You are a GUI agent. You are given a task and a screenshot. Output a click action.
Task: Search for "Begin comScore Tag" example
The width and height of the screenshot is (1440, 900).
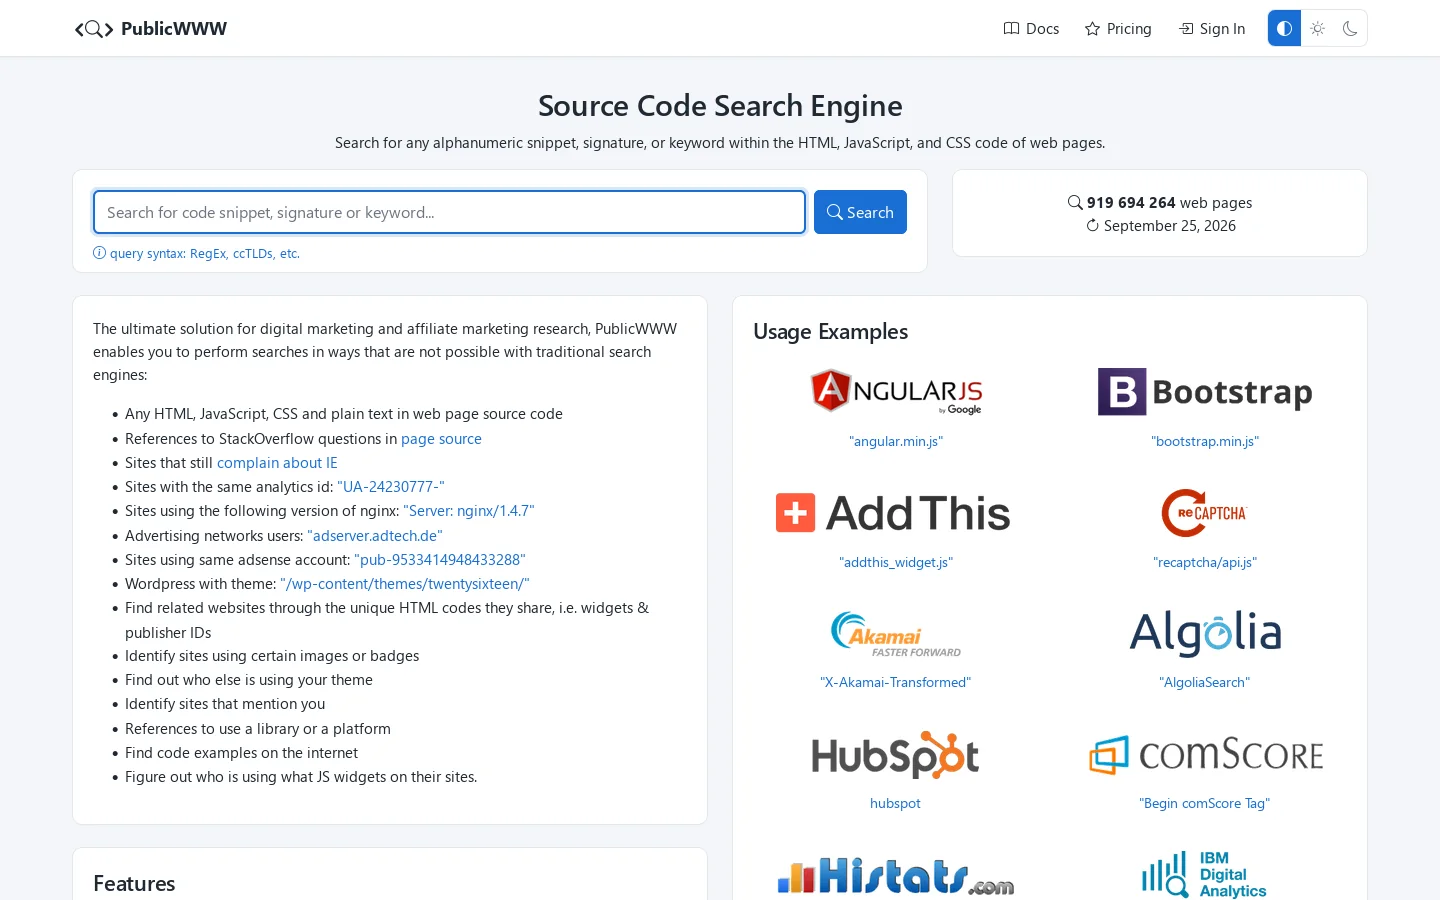1205,803
